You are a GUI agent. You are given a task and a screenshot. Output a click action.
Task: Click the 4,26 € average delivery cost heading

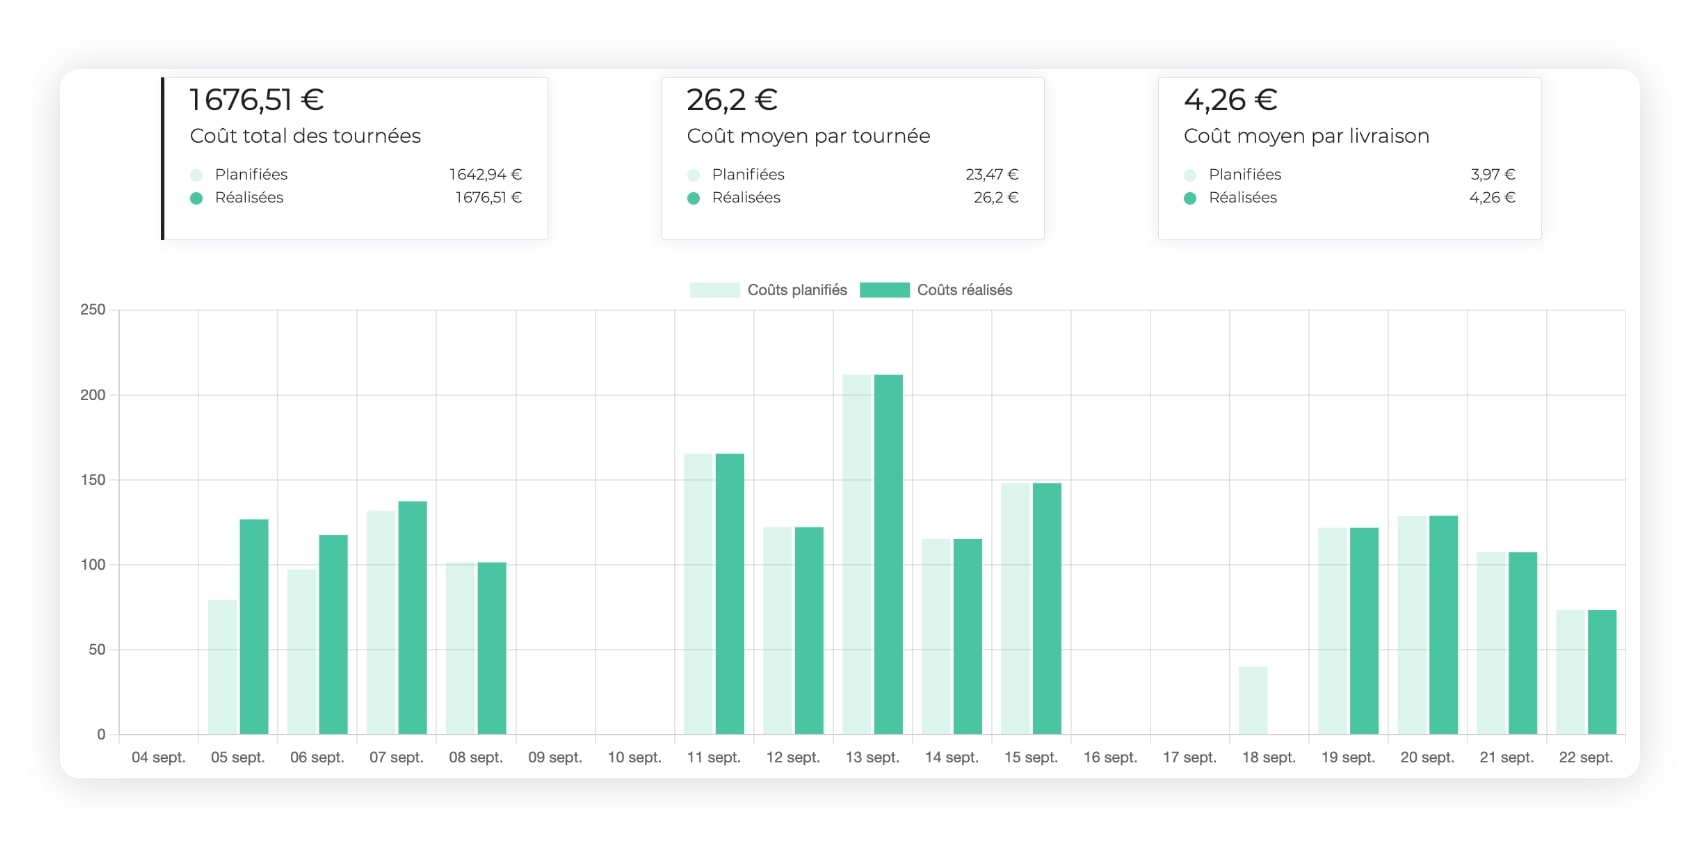(1230, 100)
